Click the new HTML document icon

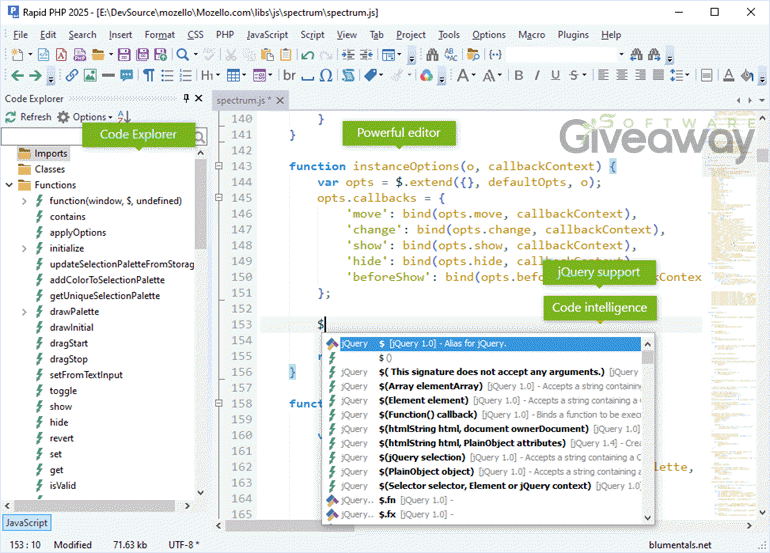coord(44,55)
